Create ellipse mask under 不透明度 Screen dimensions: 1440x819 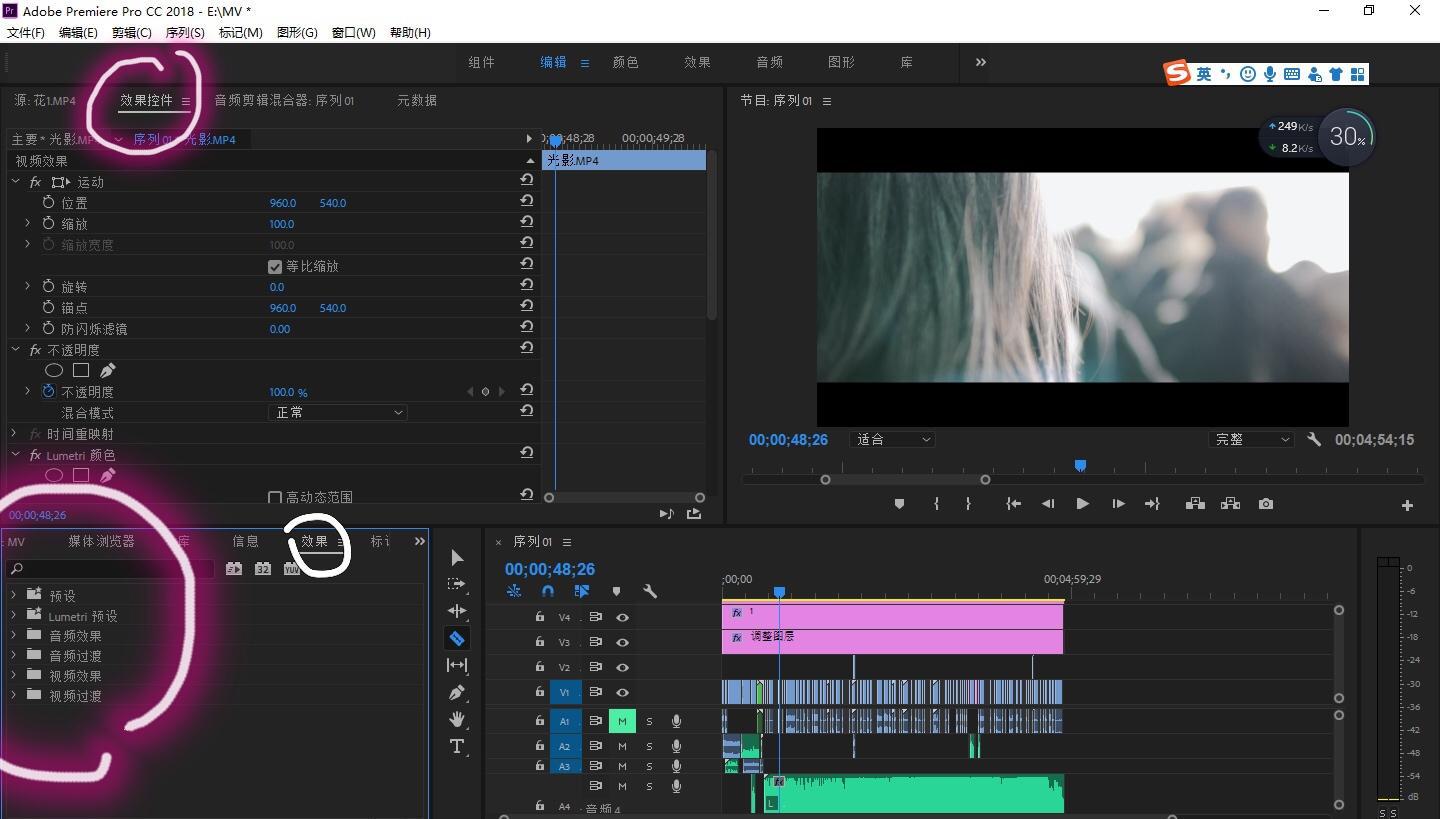tap(54, 371)
